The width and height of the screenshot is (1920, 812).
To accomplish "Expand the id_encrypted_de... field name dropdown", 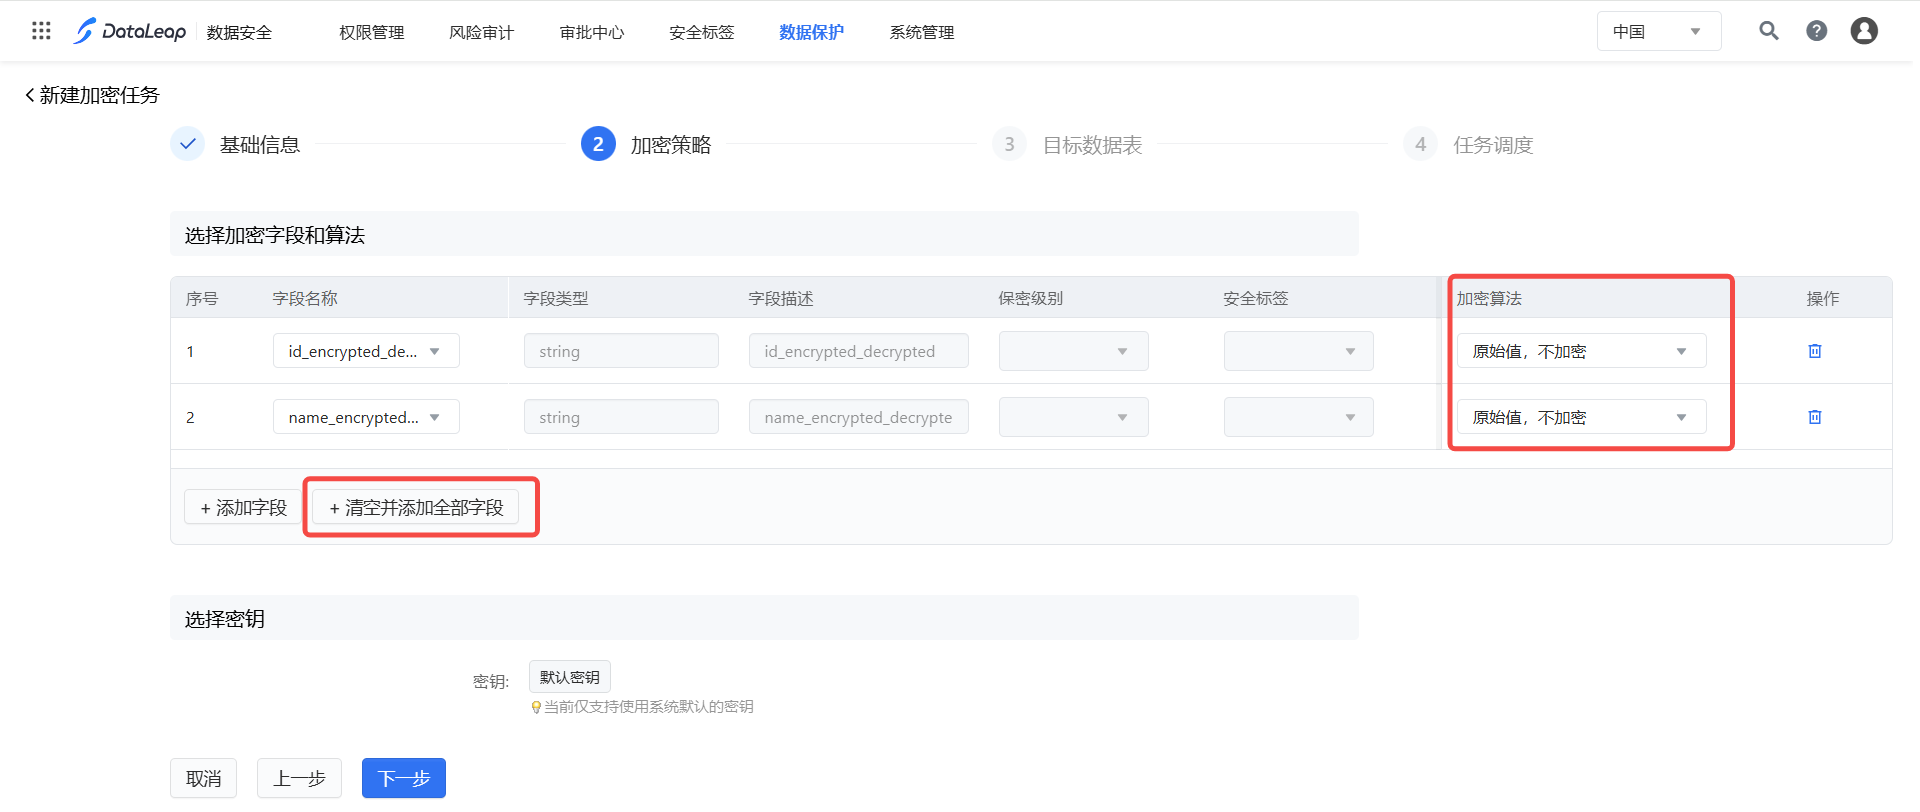I will 365,351.
